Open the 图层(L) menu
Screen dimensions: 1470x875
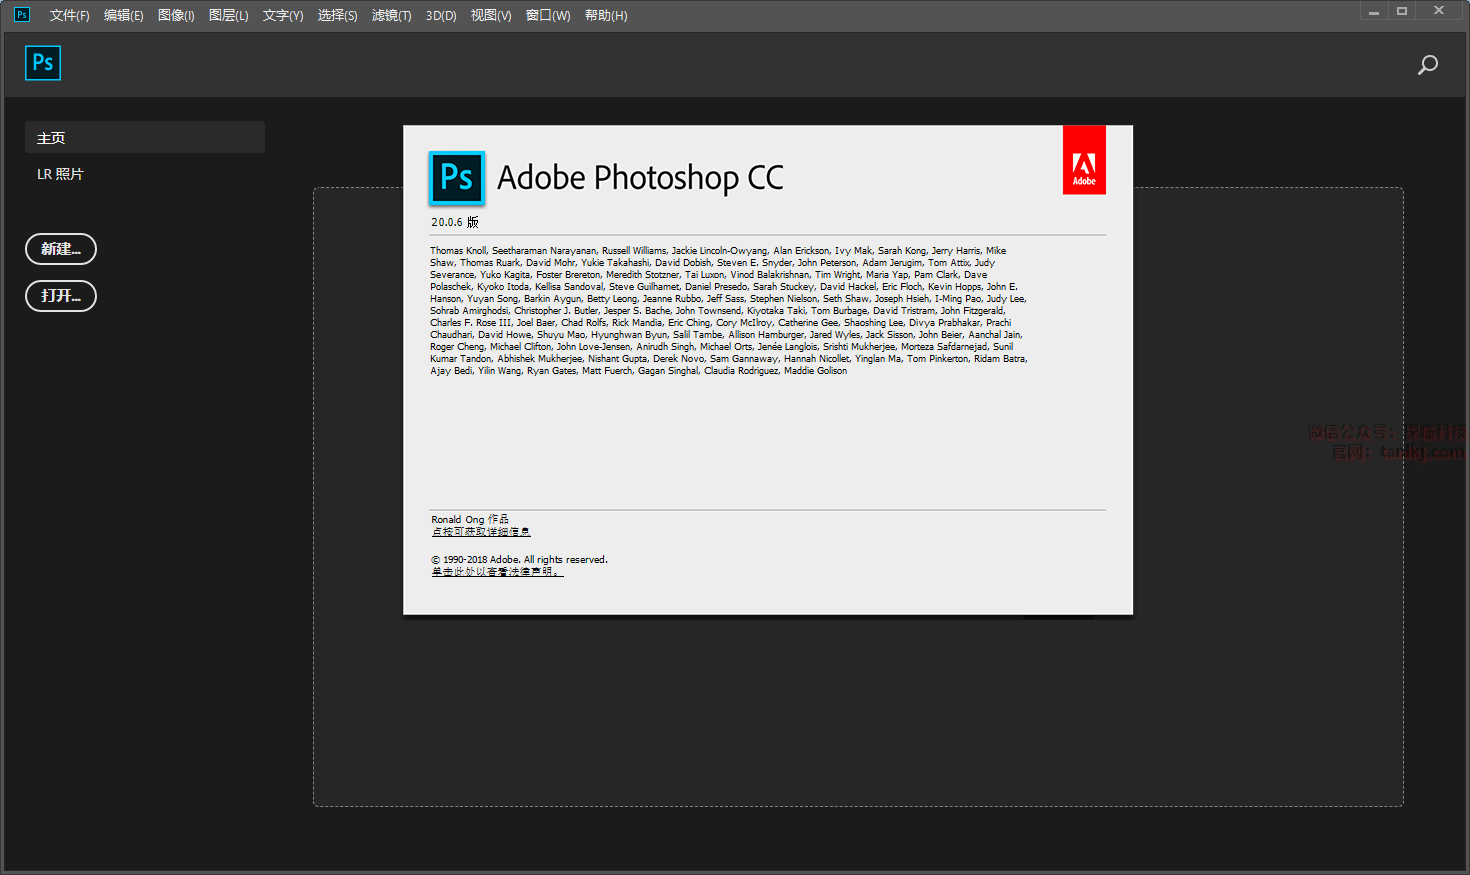click(228, 16)
